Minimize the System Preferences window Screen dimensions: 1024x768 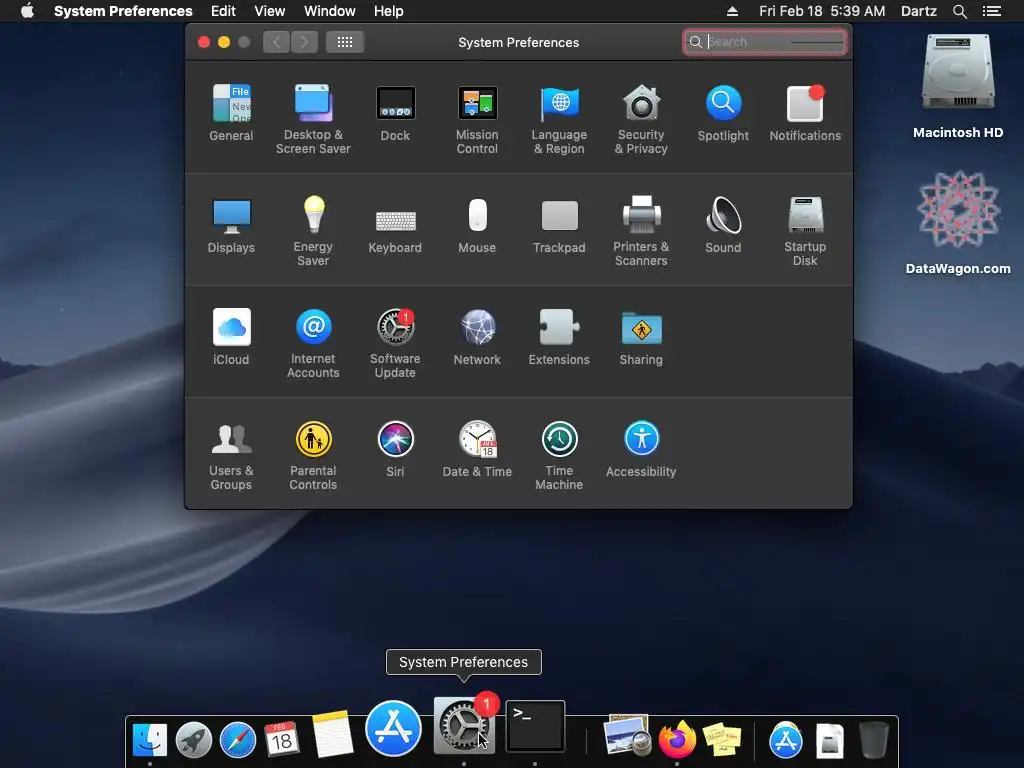click(x=224, y=42)
